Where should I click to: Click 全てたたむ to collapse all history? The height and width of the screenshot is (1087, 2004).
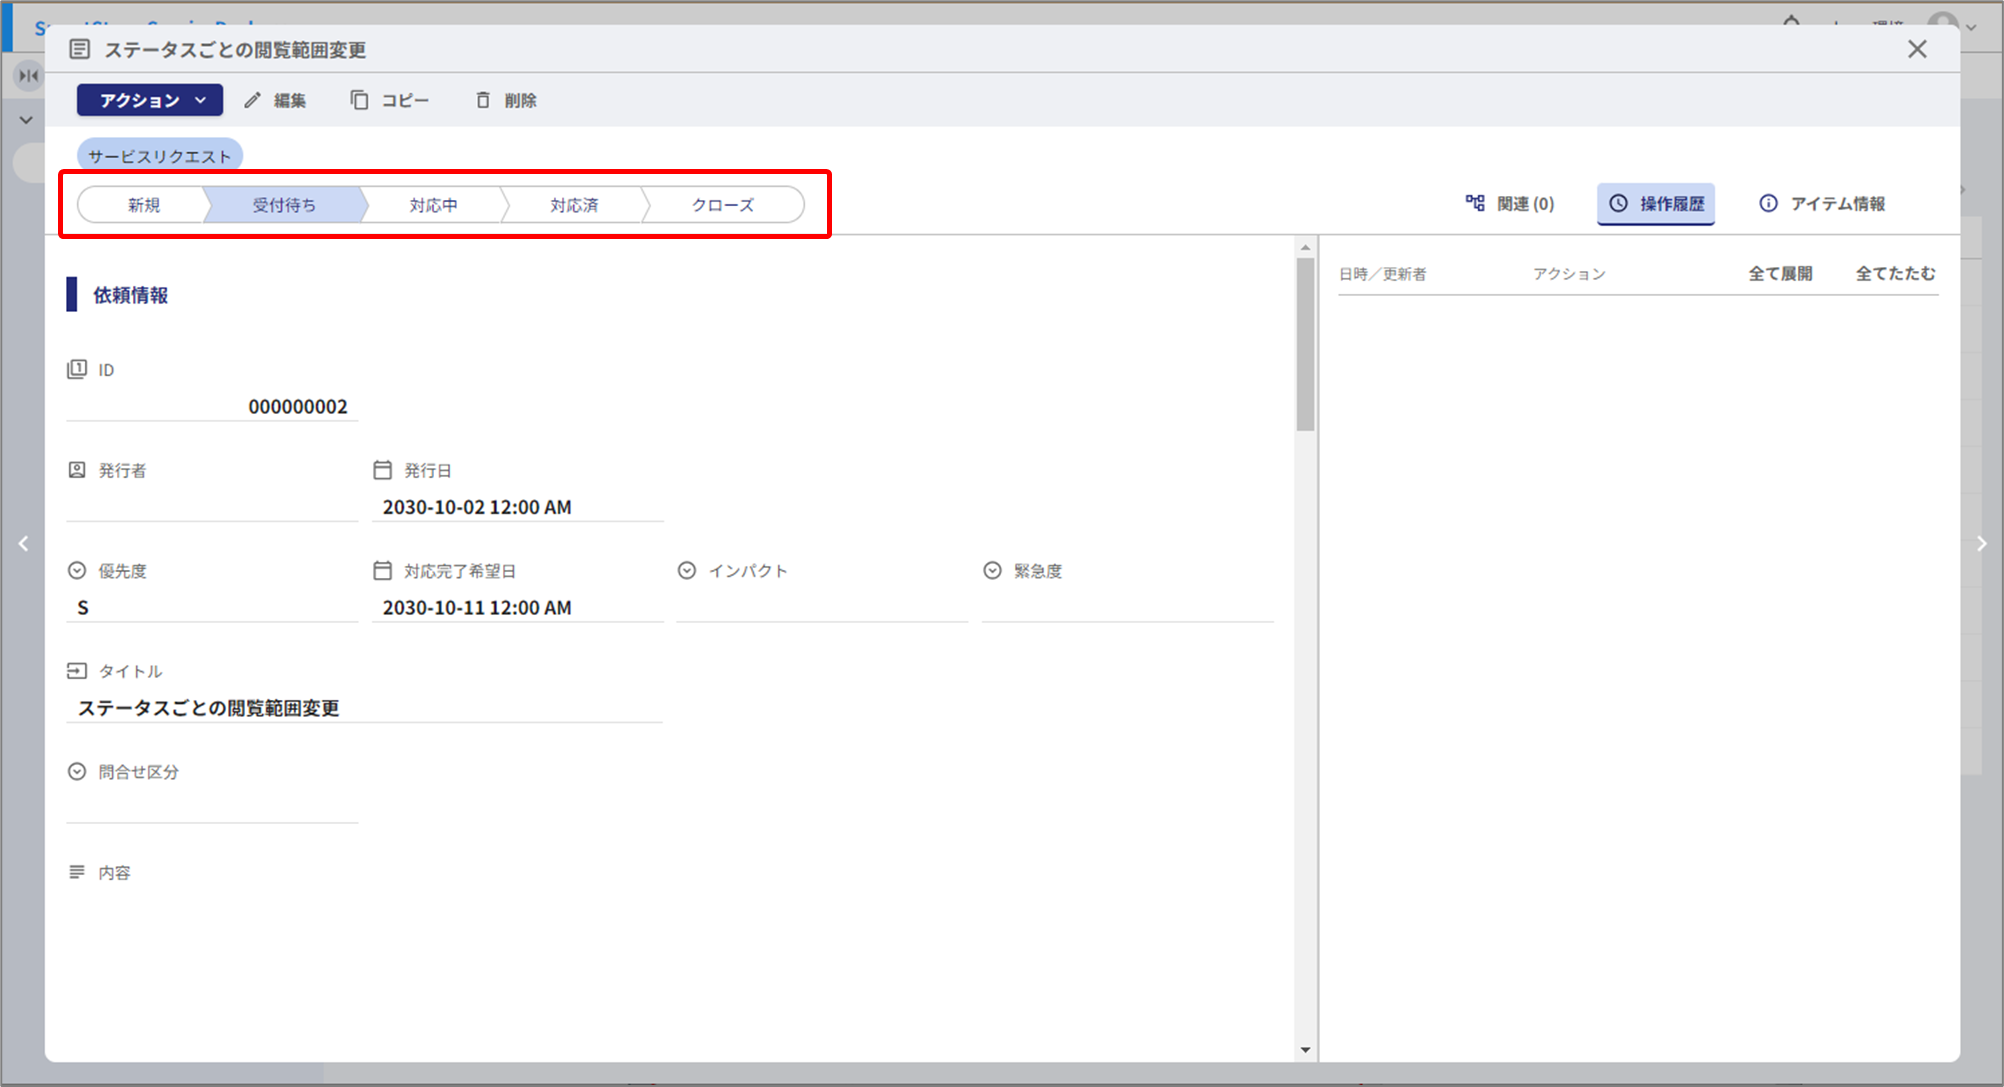(1895, 273)
